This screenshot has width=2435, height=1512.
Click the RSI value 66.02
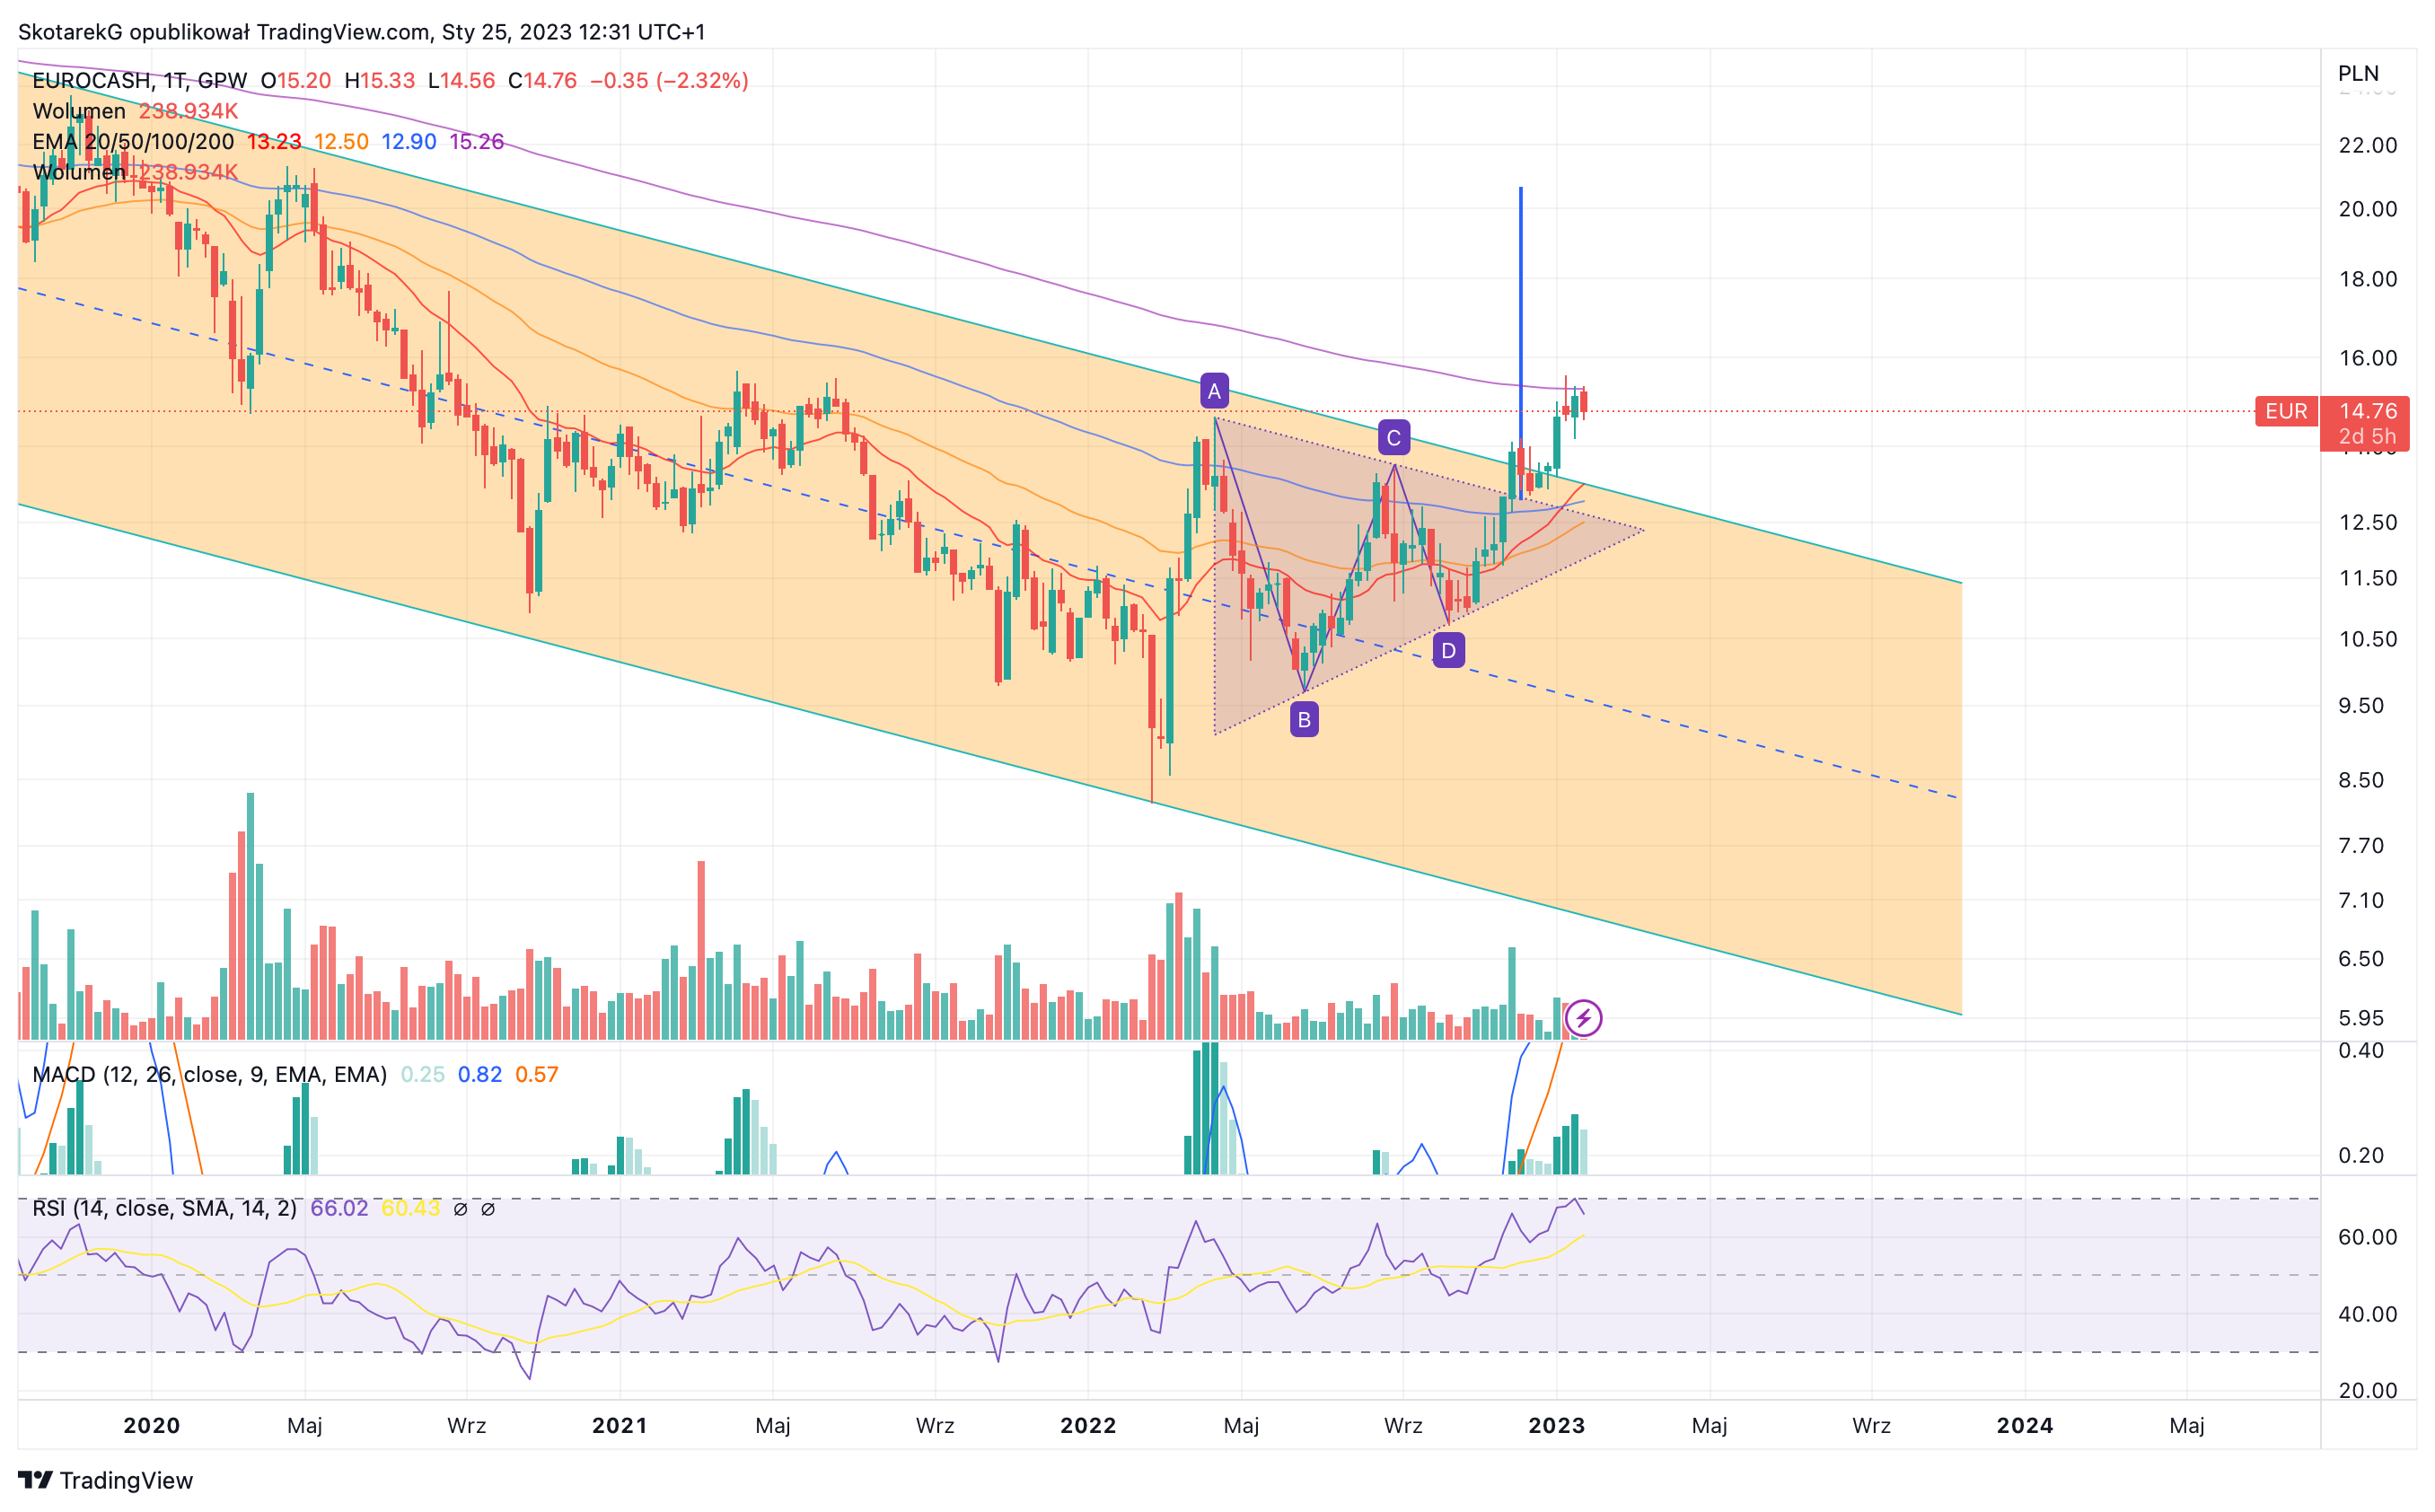click(339, 1208)
